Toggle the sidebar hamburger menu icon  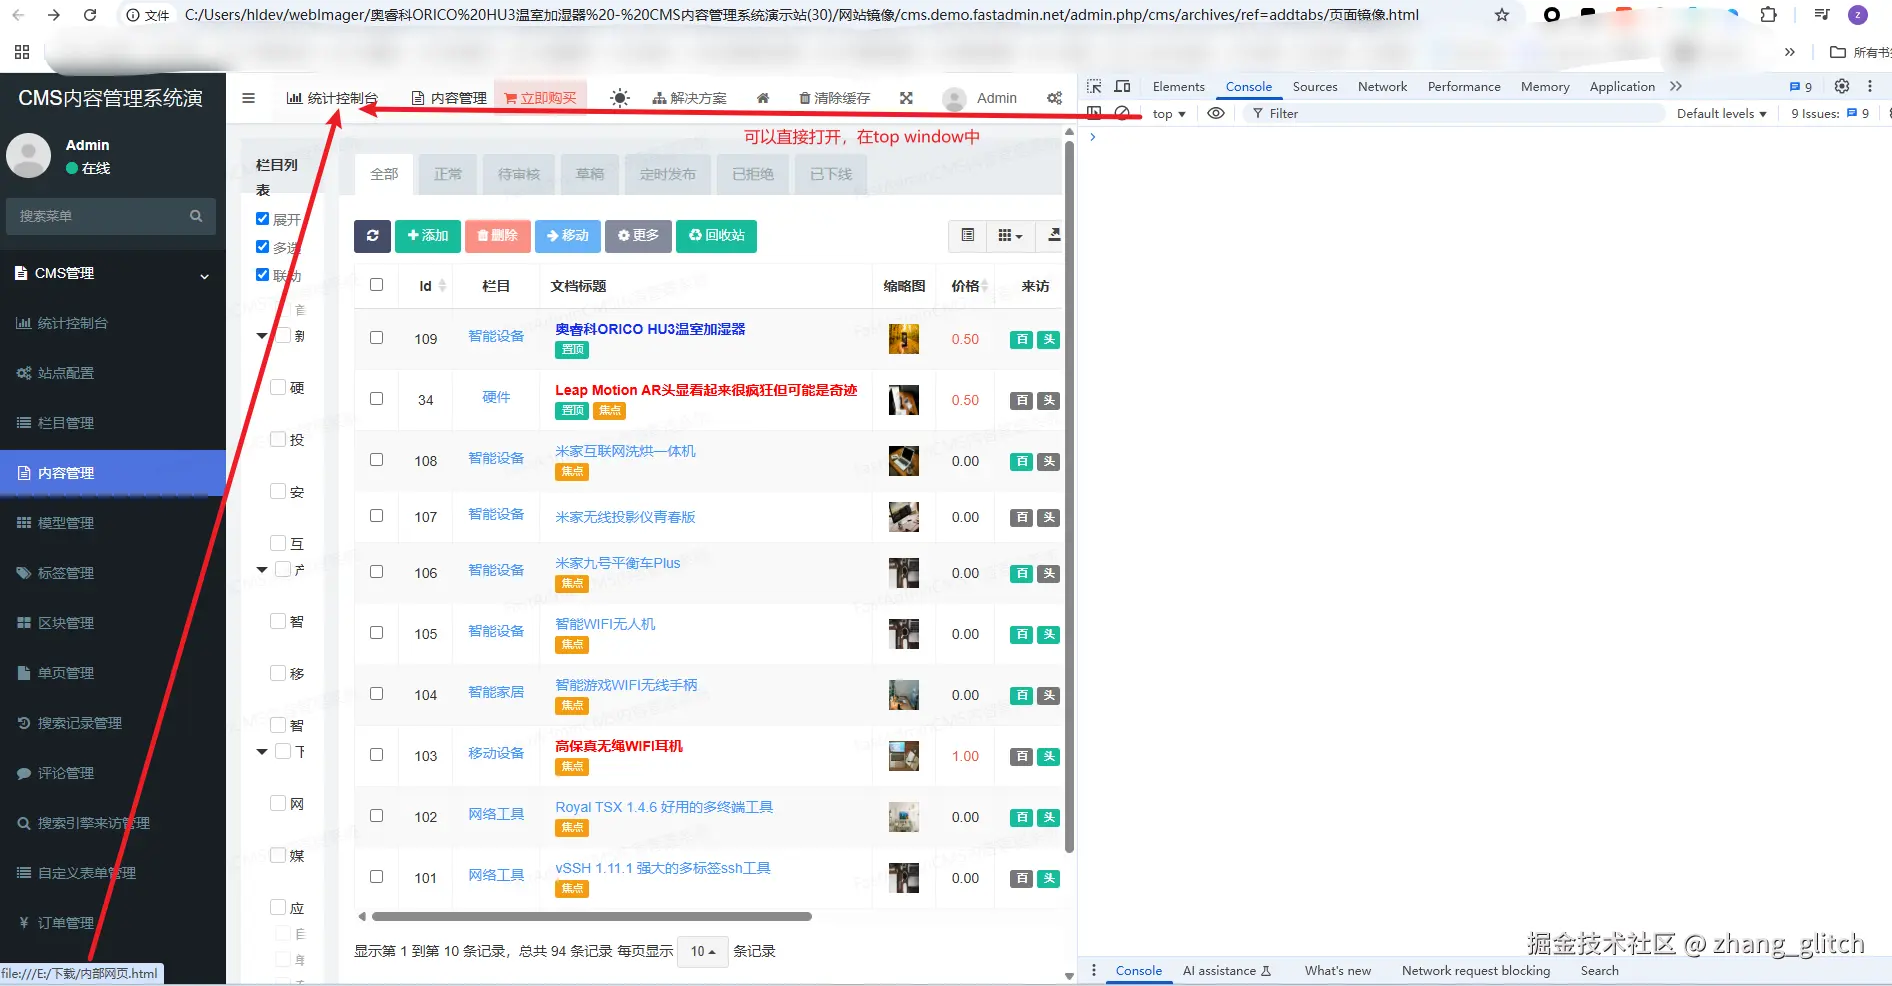point(248,98)
